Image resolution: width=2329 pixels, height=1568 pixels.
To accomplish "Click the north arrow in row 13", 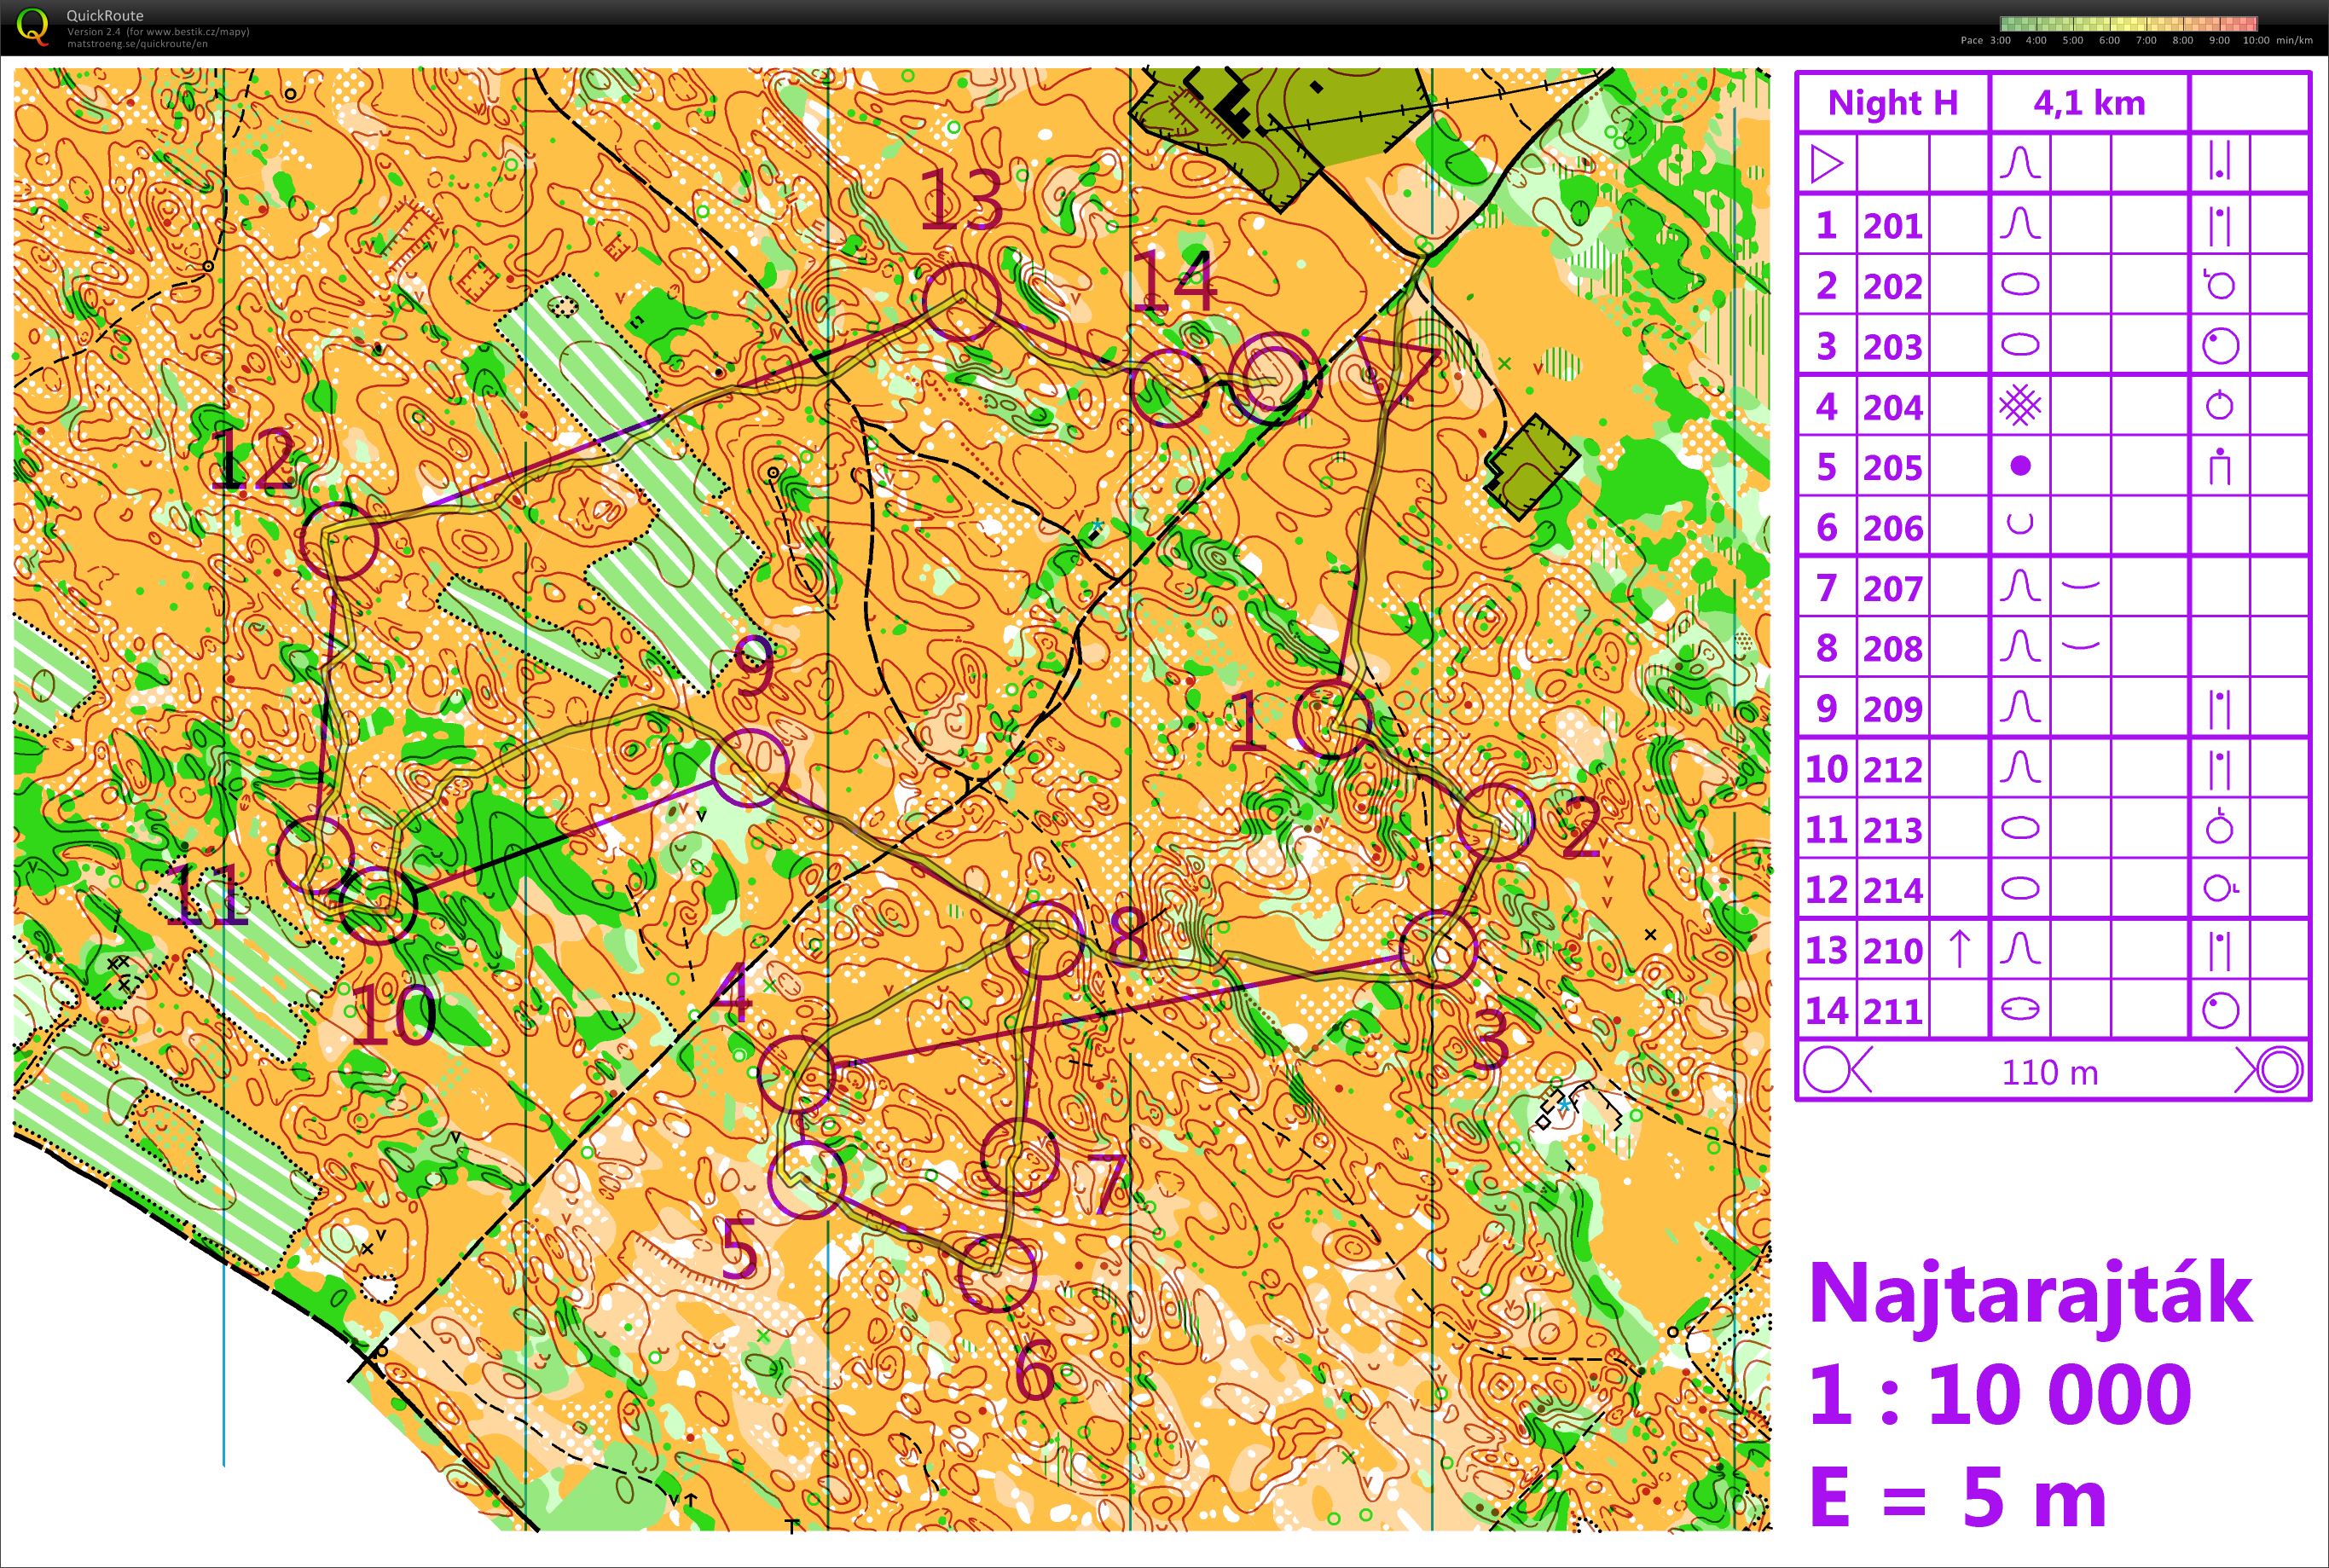I will [1960, 949].
